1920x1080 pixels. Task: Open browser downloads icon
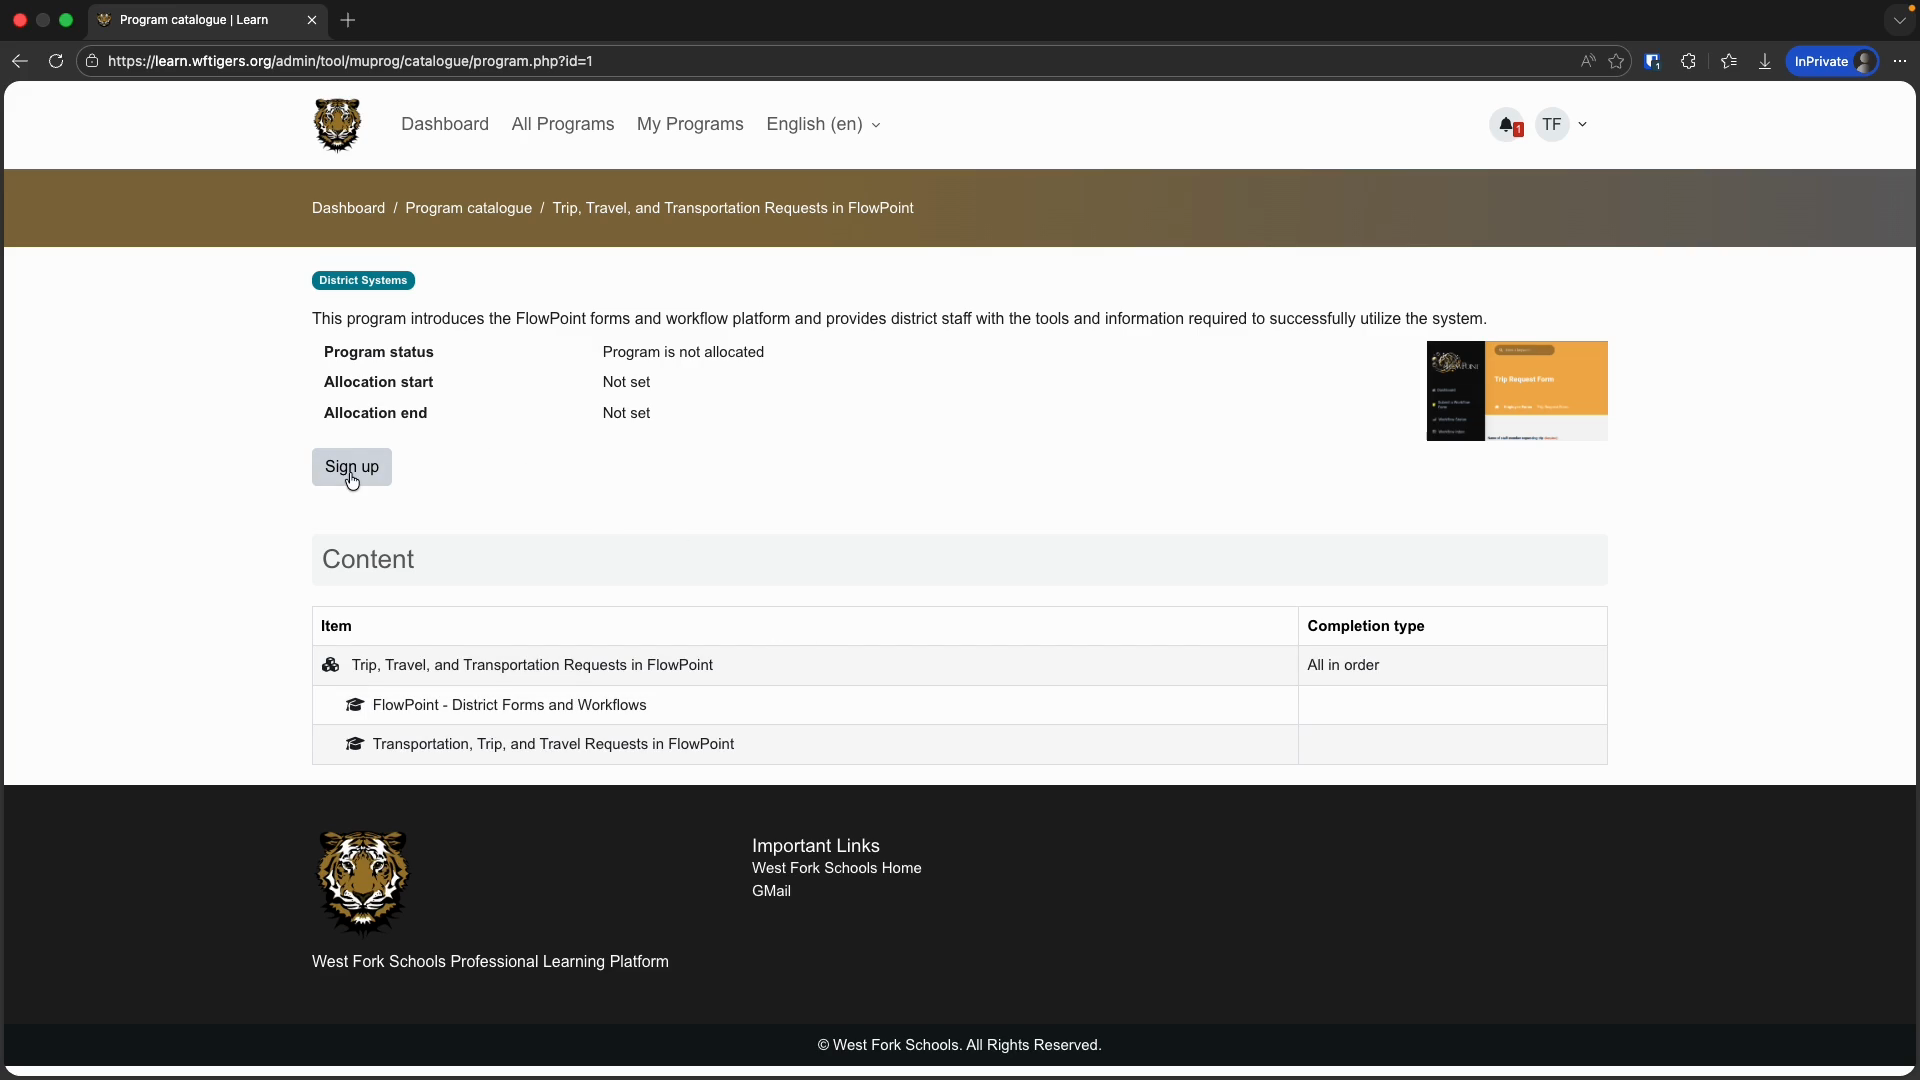point(1765,61)
